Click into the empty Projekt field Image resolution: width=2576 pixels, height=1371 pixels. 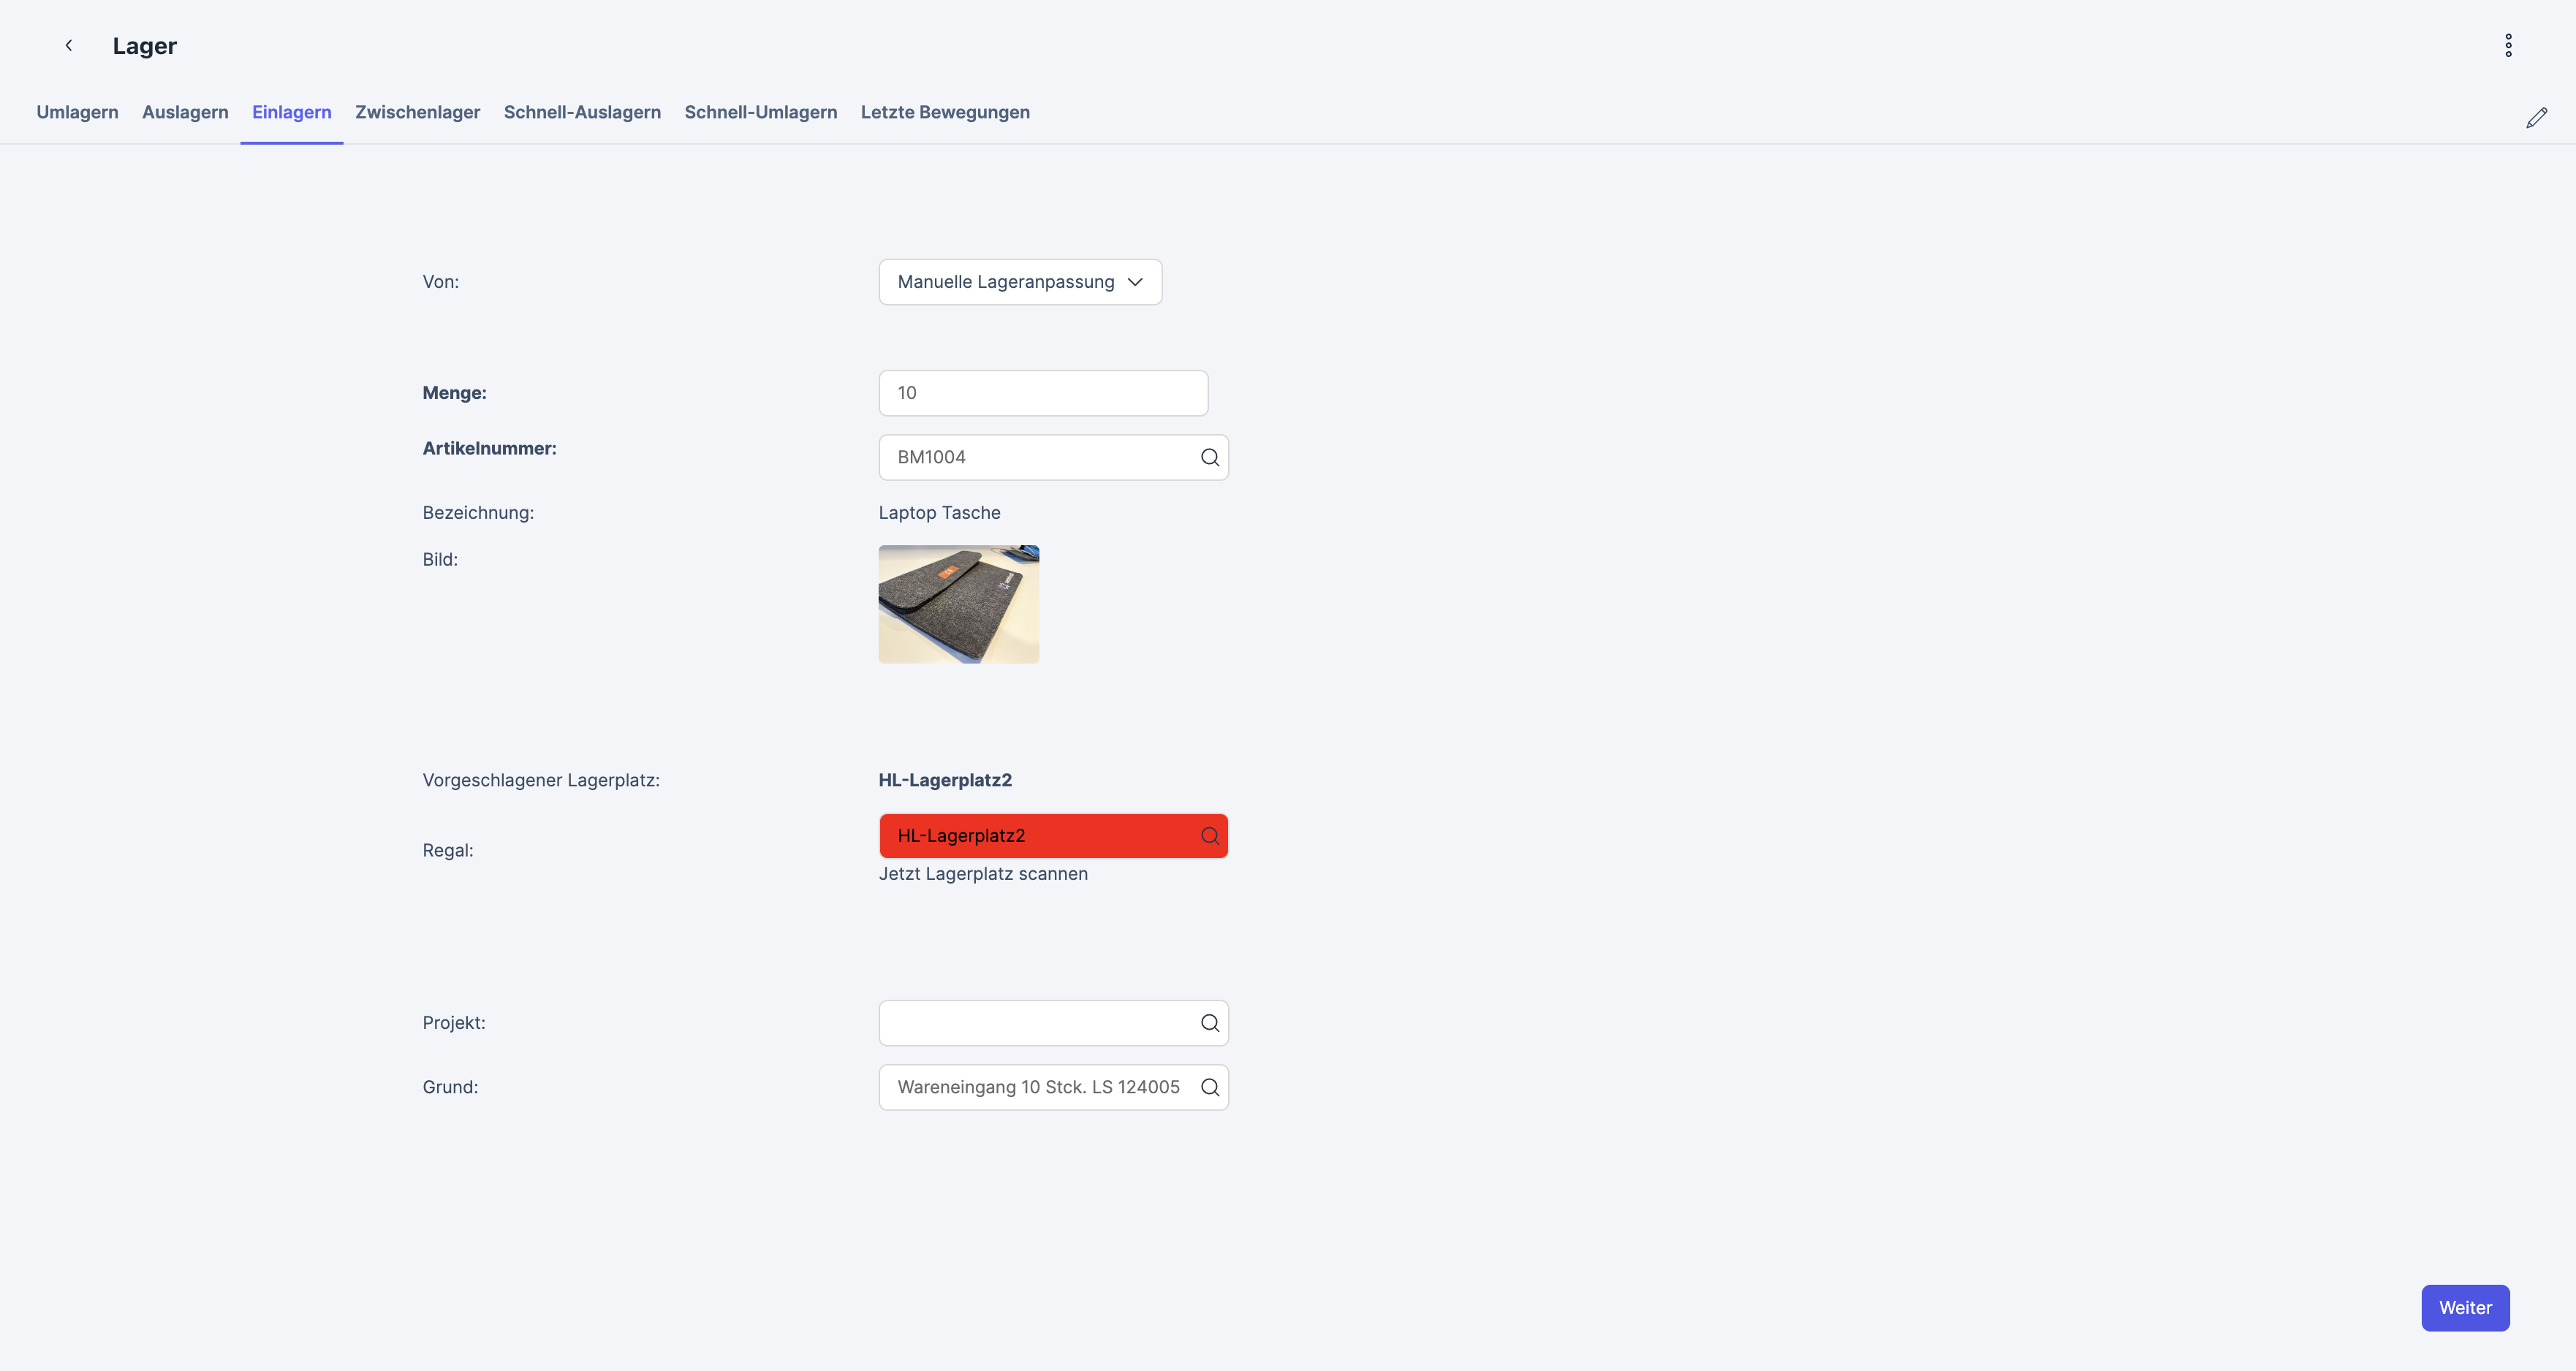1035,1023
